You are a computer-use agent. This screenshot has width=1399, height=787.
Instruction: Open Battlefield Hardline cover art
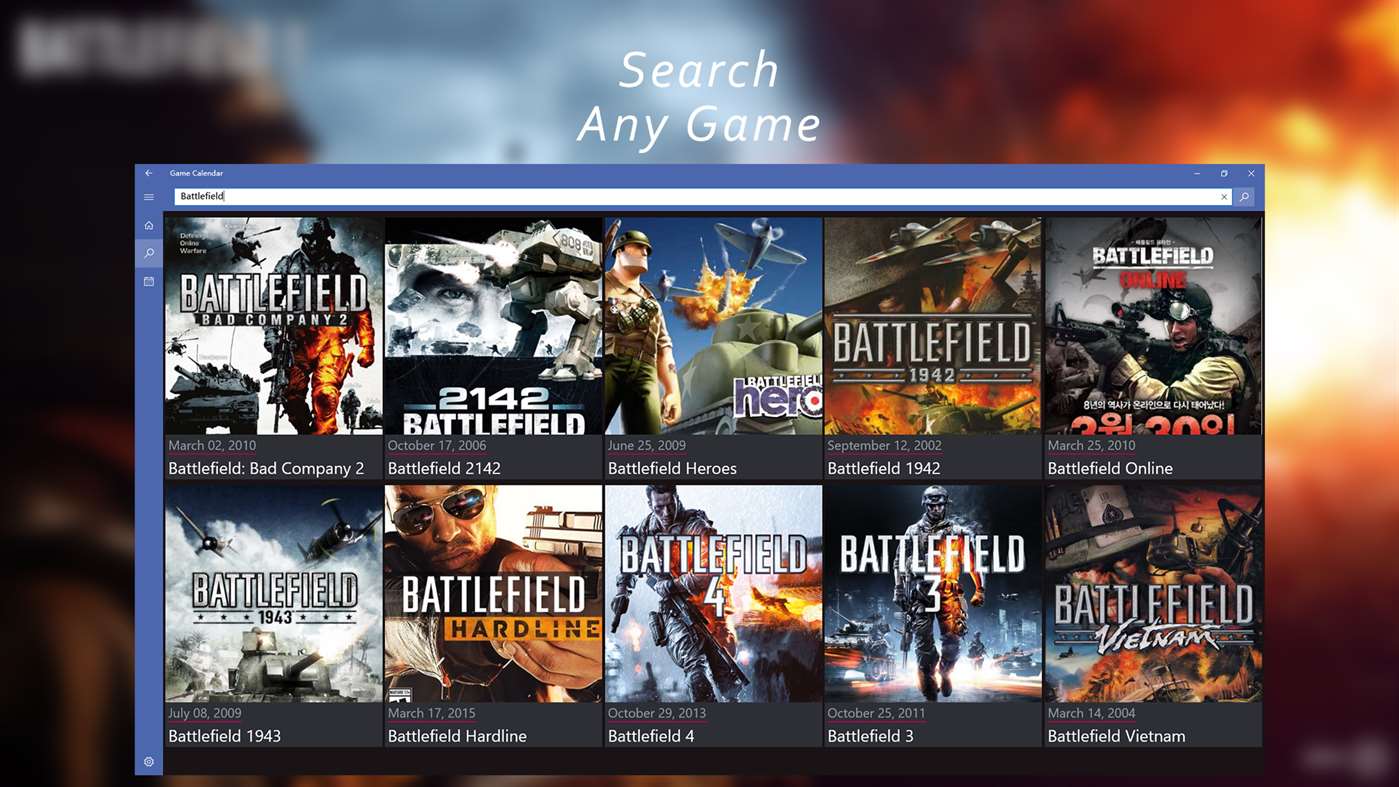[x=493, y=594]
